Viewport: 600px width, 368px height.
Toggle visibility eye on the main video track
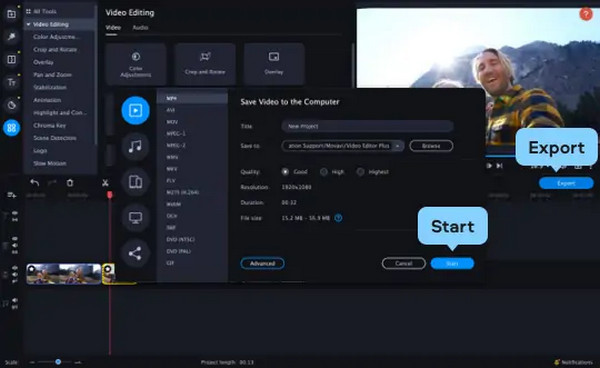pyautogui.click(x=15, y=268)
